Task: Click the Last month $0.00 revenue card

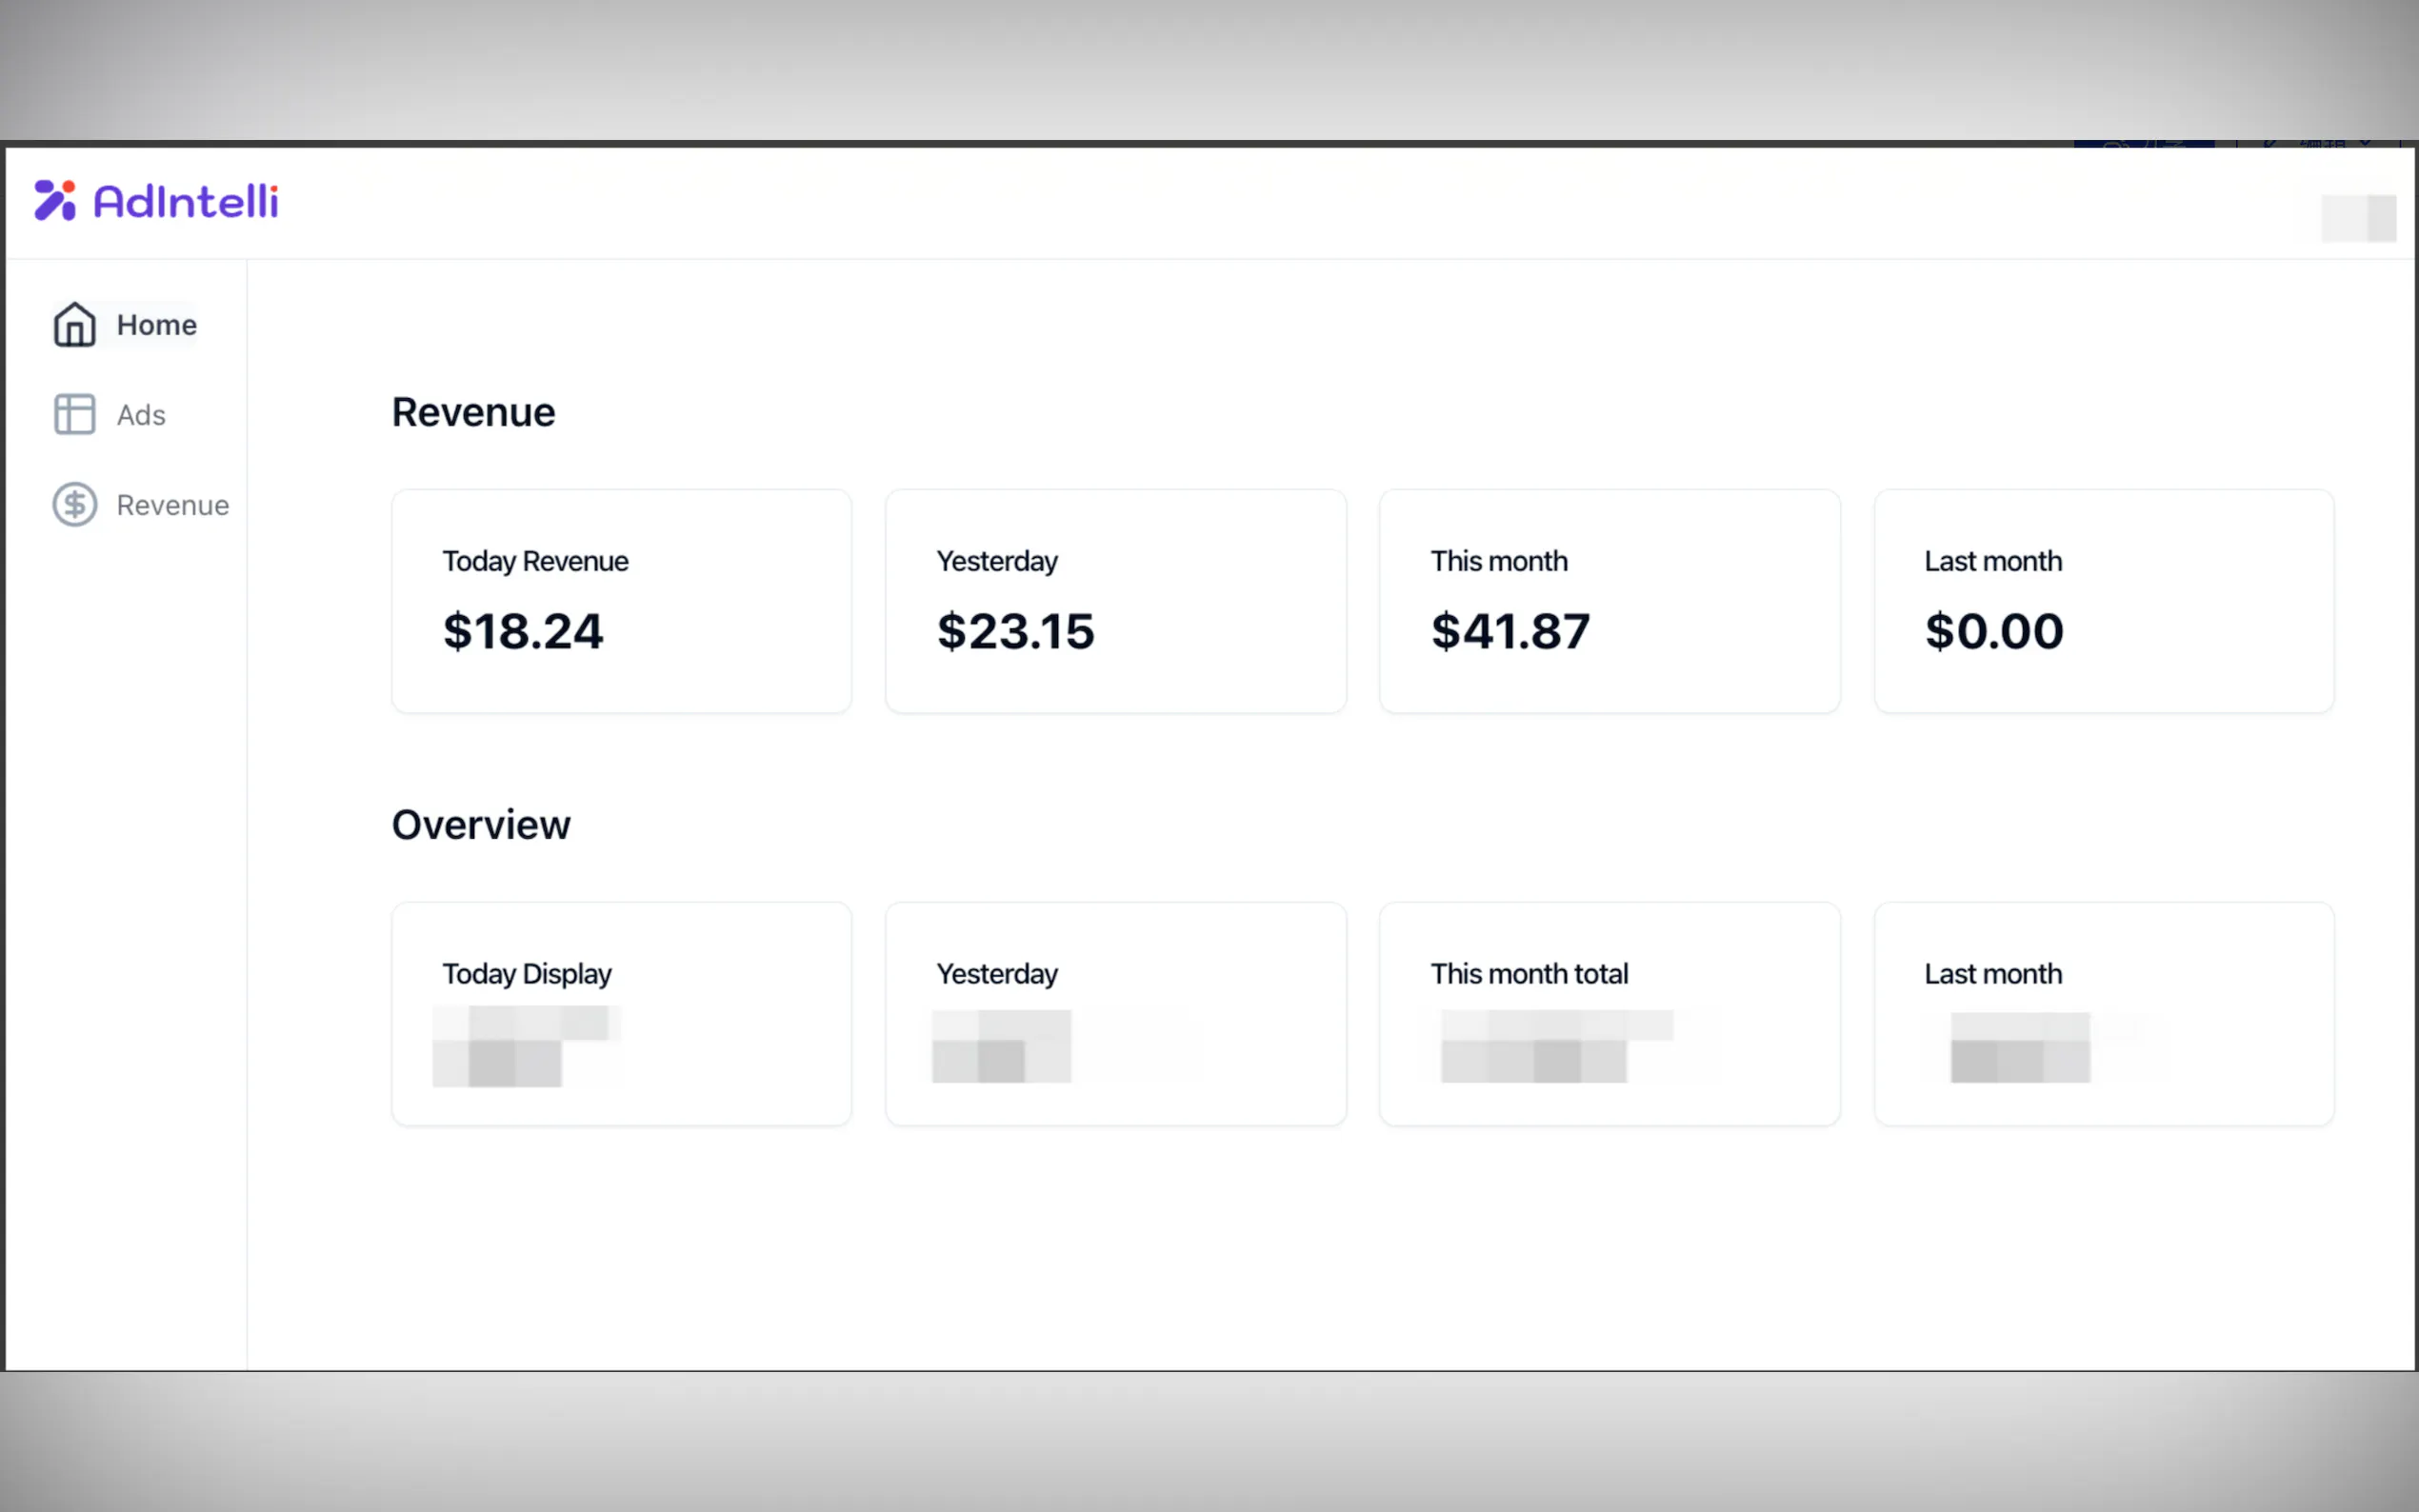Action: (2103, 601)
